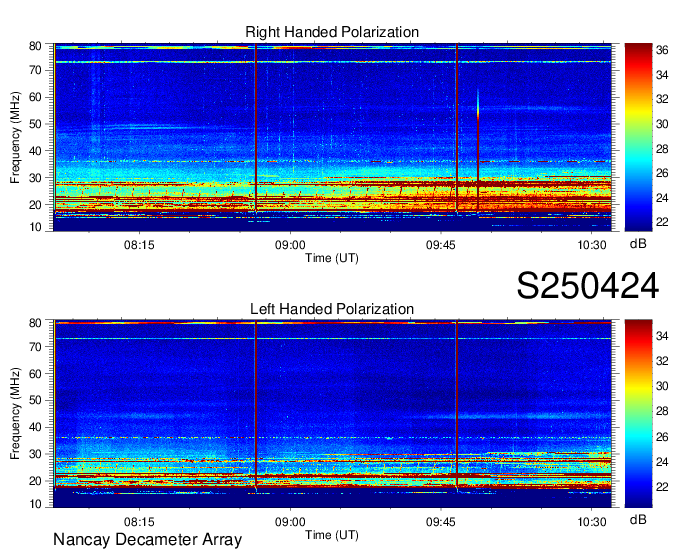Click the dB unit under Right Handed colorbar
Viewport: 680px width, 552px height.
(x=638, y=244)
